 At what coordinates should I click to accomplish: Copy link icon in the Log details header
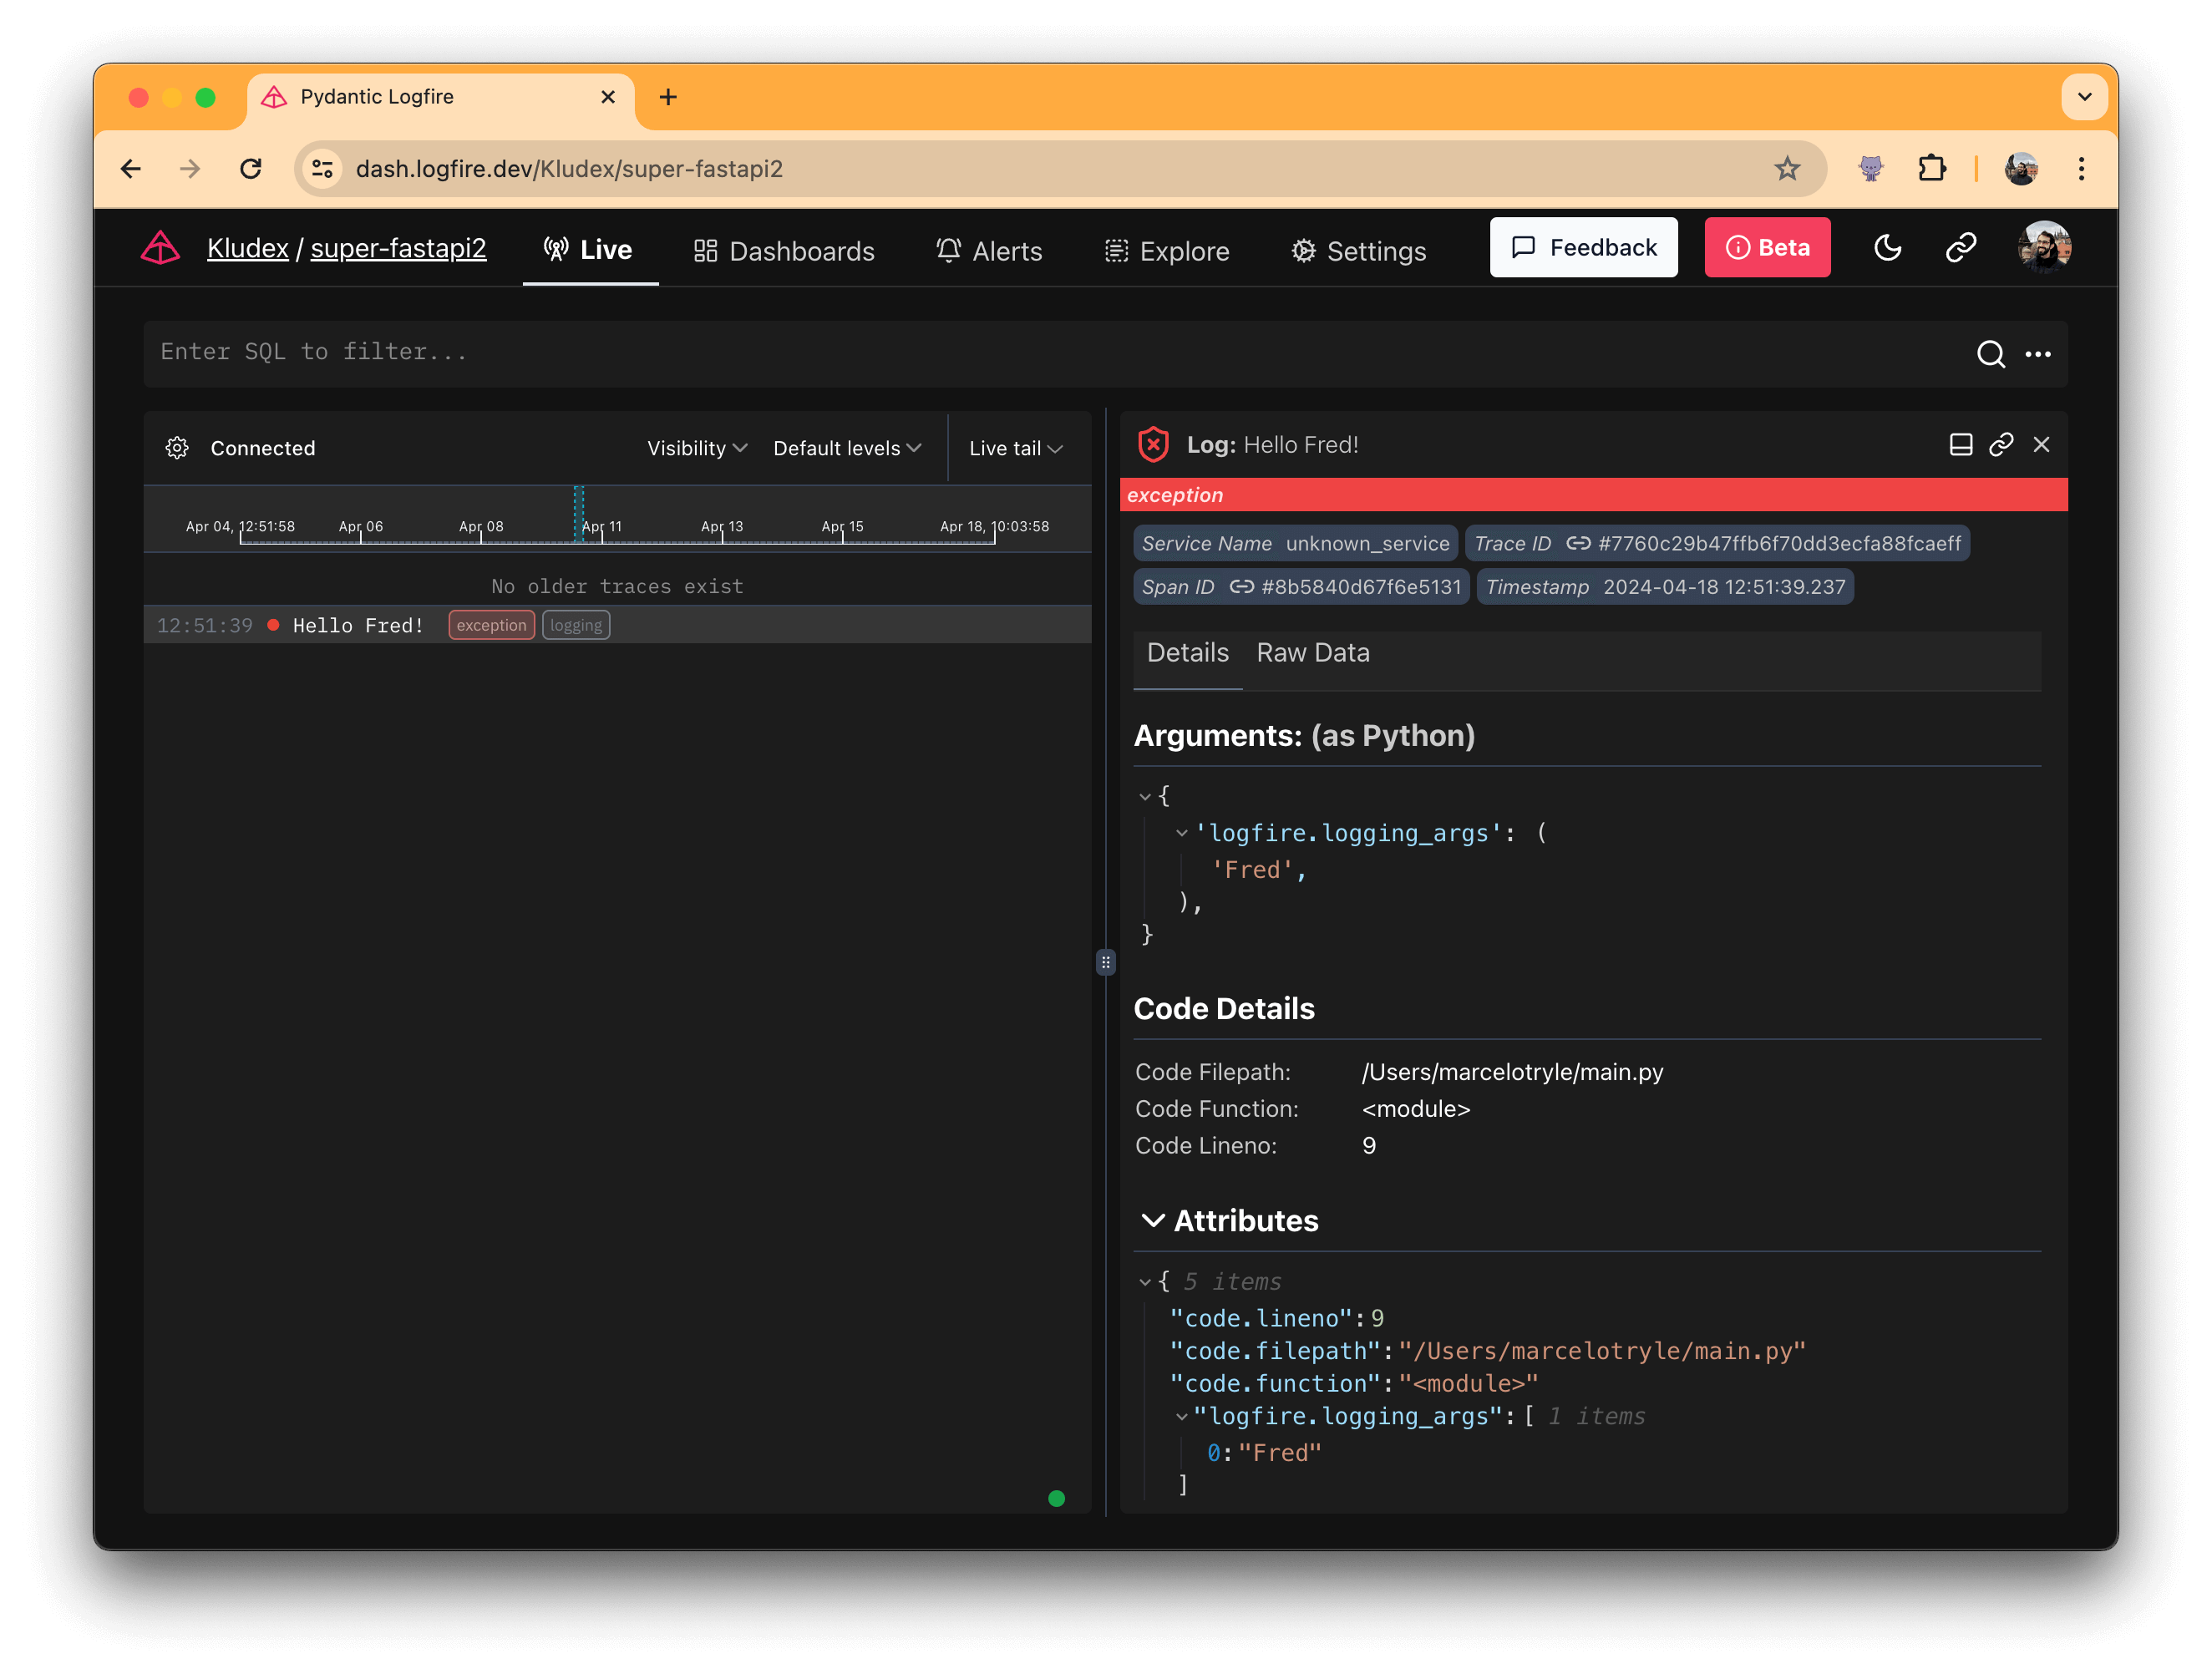2000,445
